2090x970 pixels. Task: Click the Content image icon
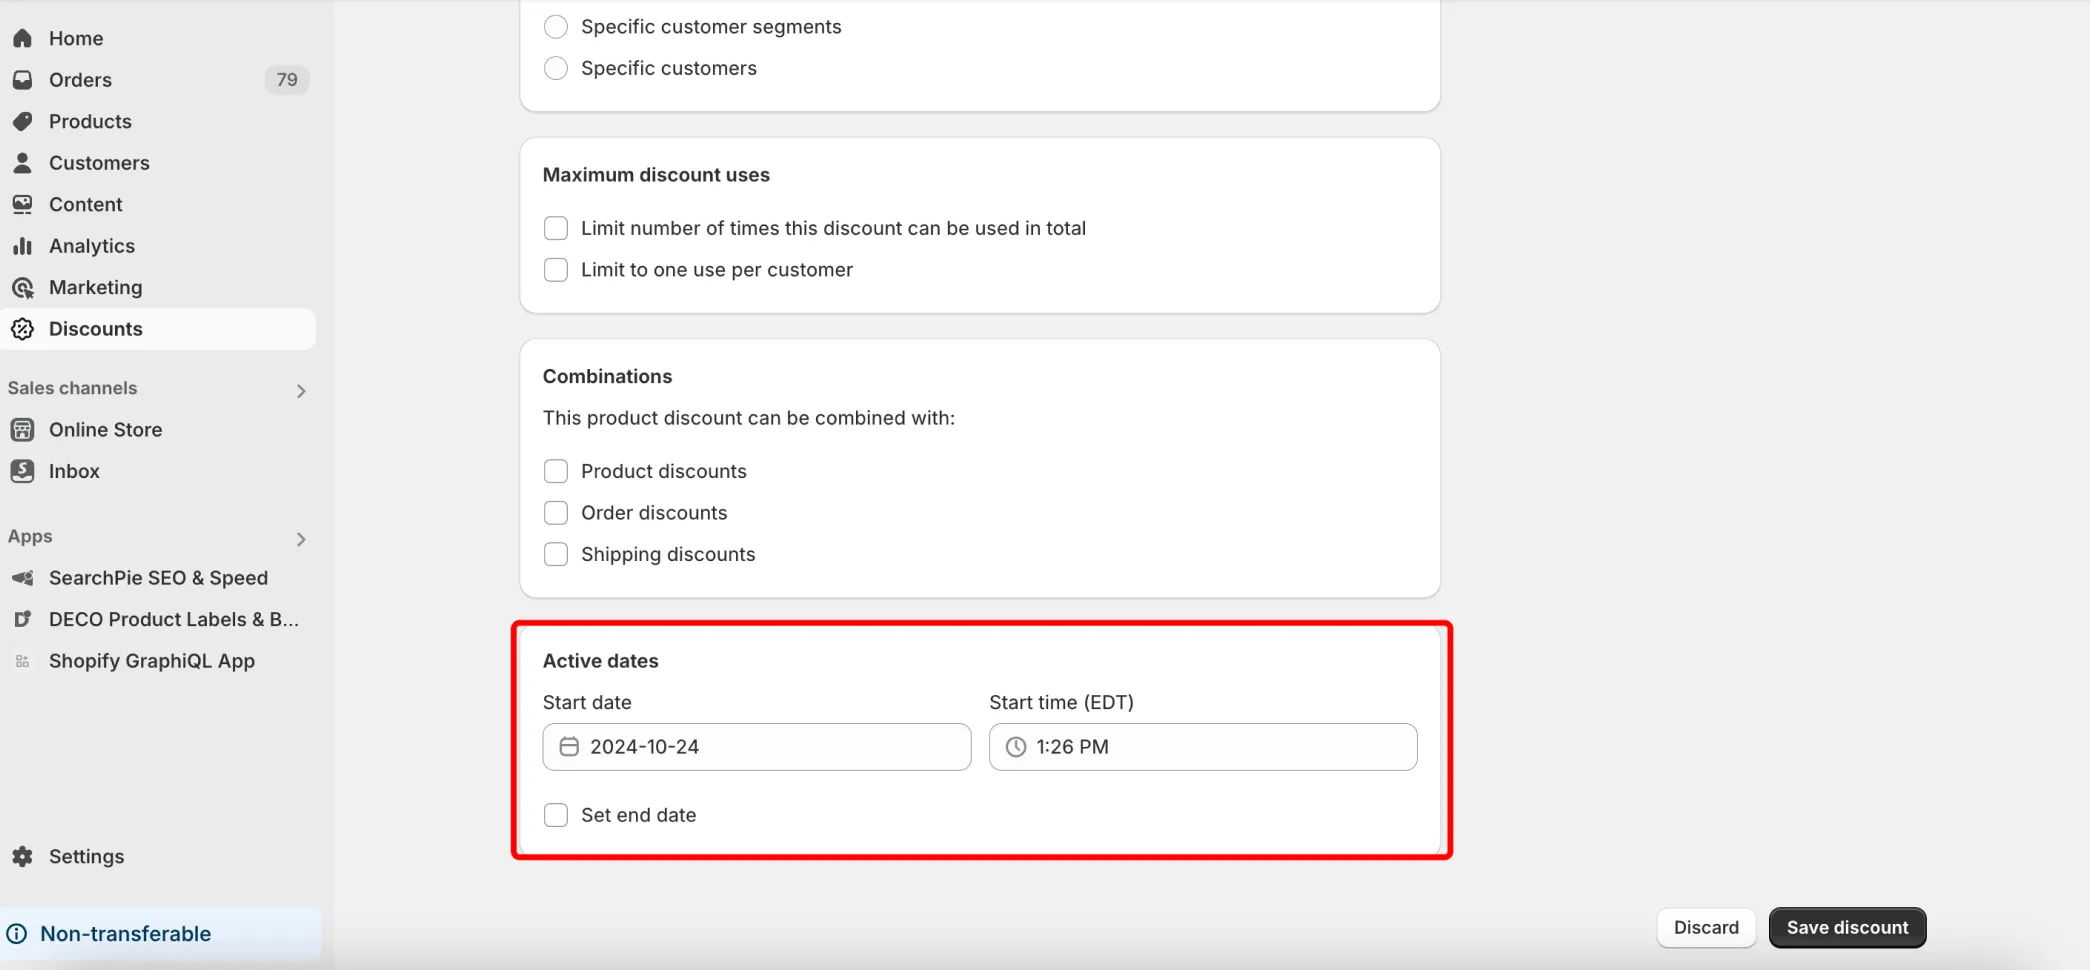click(22, 204)
